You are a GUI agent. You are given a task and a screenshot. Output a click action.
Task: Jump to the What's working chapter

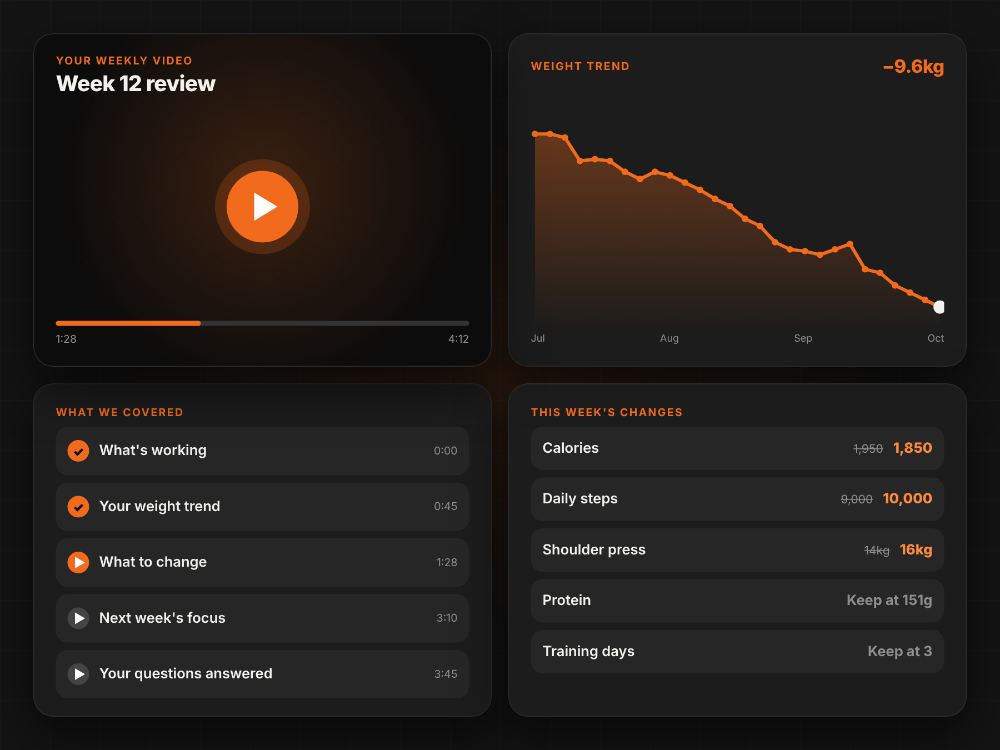(262, 450)
